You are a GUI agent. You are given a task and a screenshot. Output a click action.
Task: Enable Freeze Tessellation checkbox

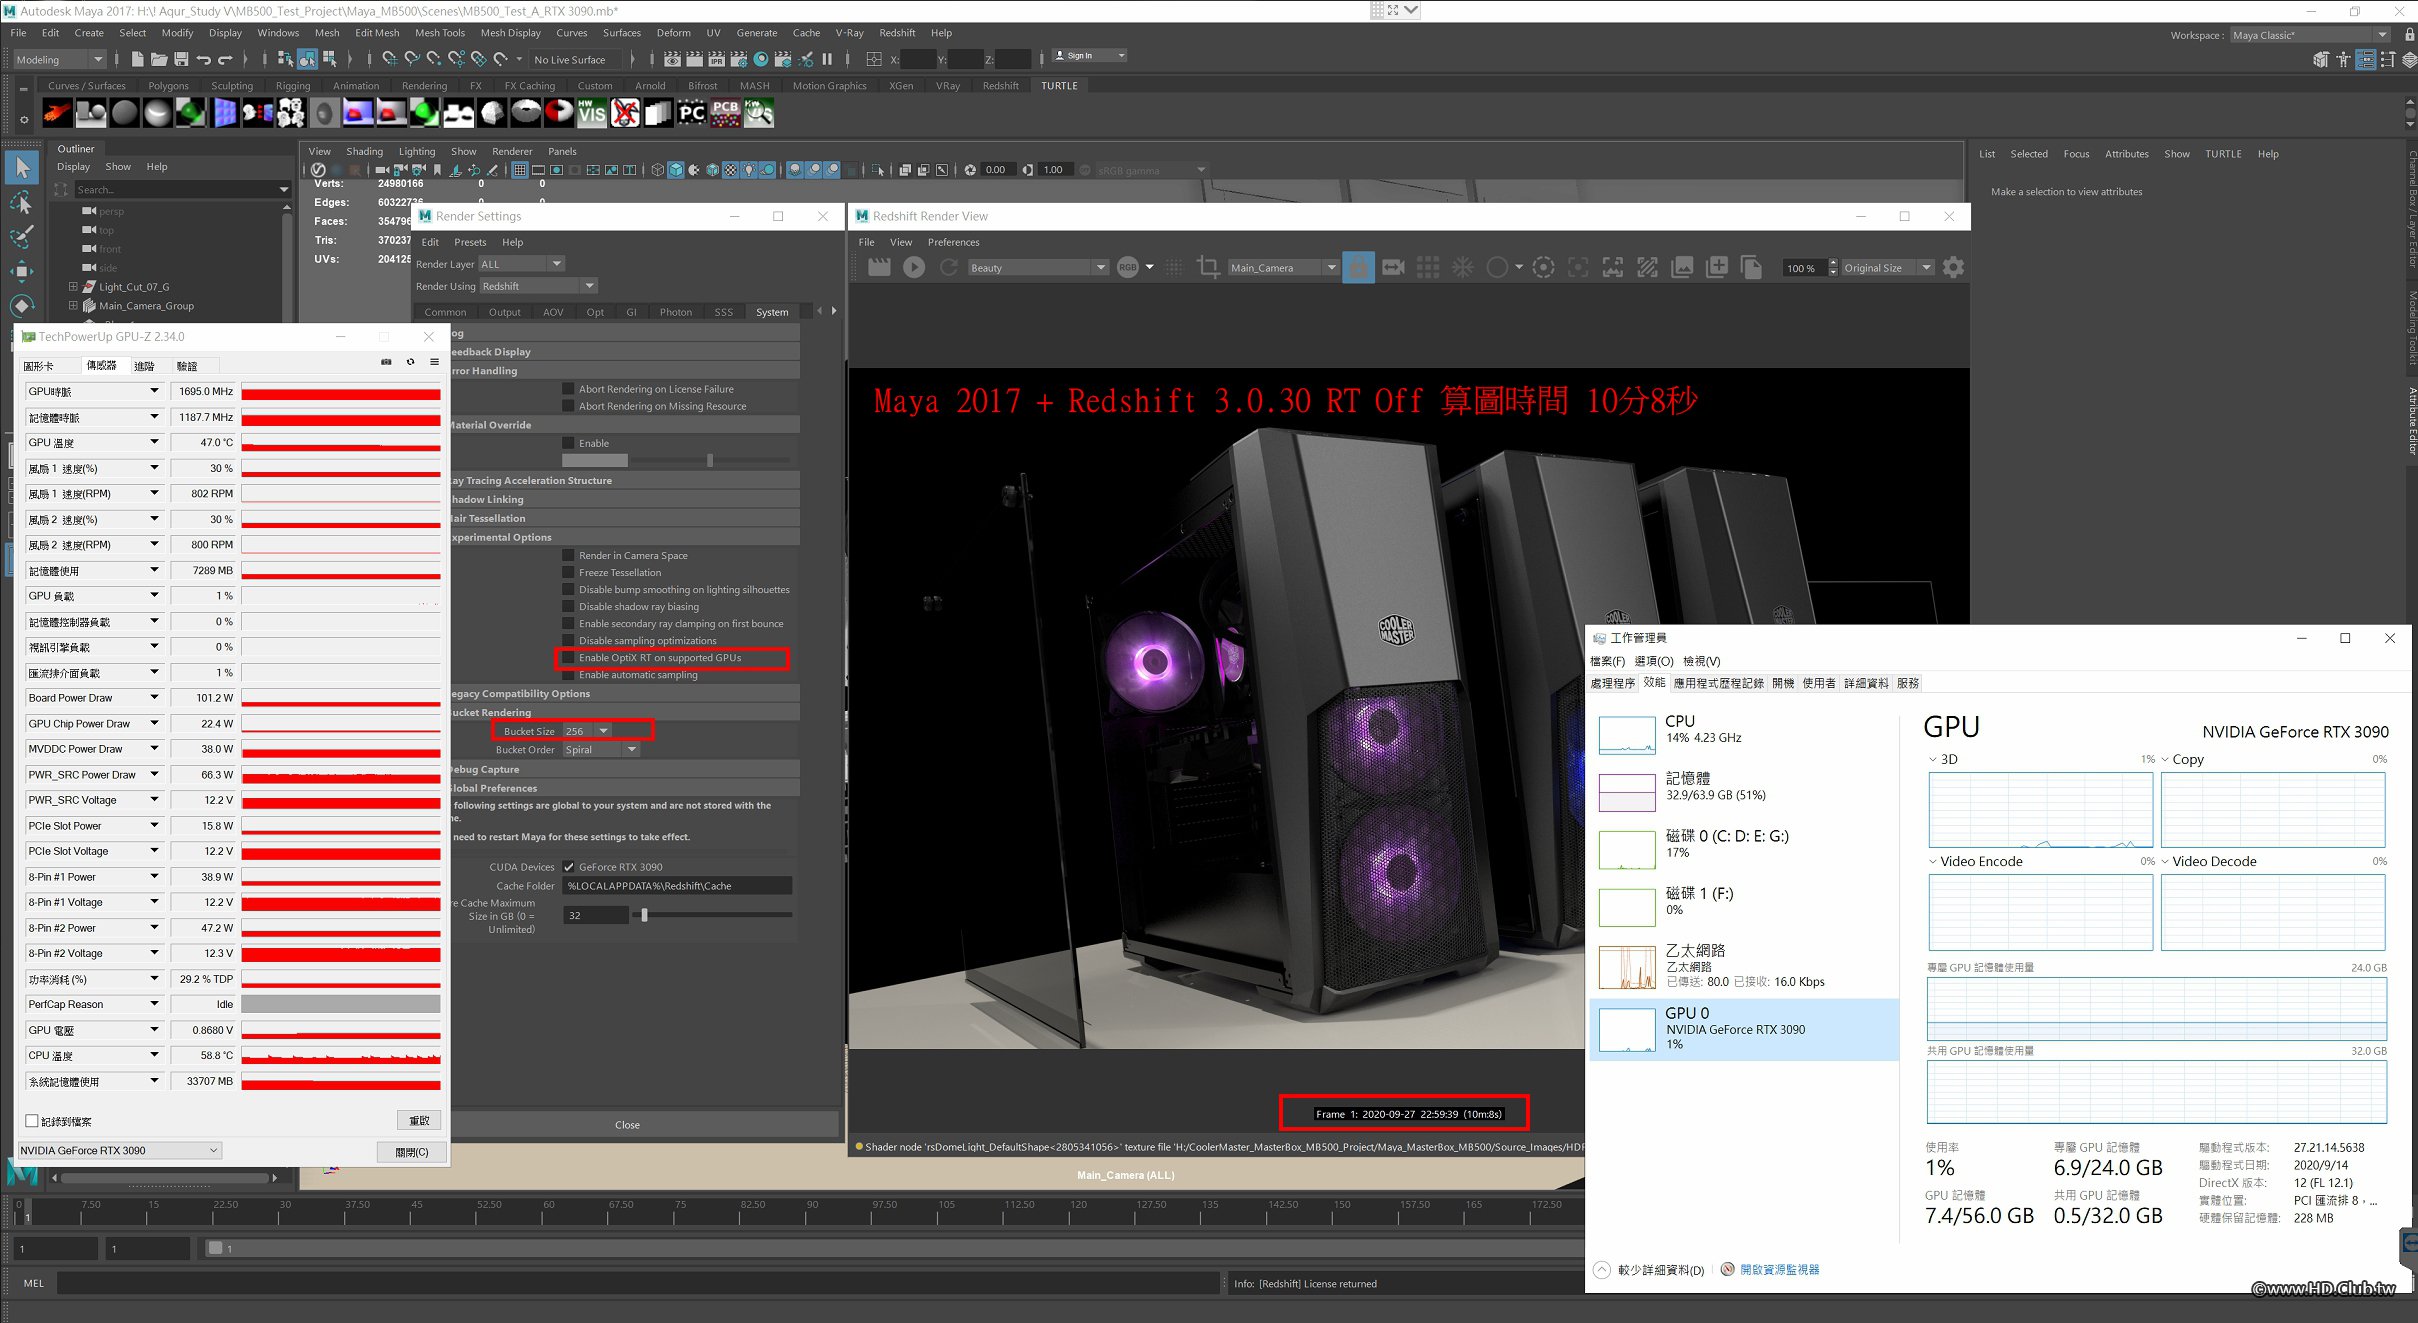point(568,572)
